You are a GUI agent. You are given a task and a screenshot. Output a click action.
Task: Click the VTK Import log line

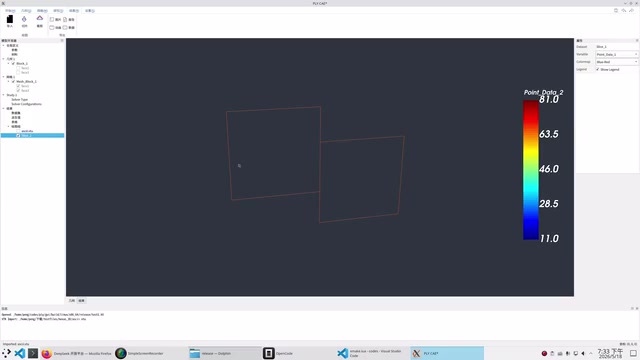44,319
